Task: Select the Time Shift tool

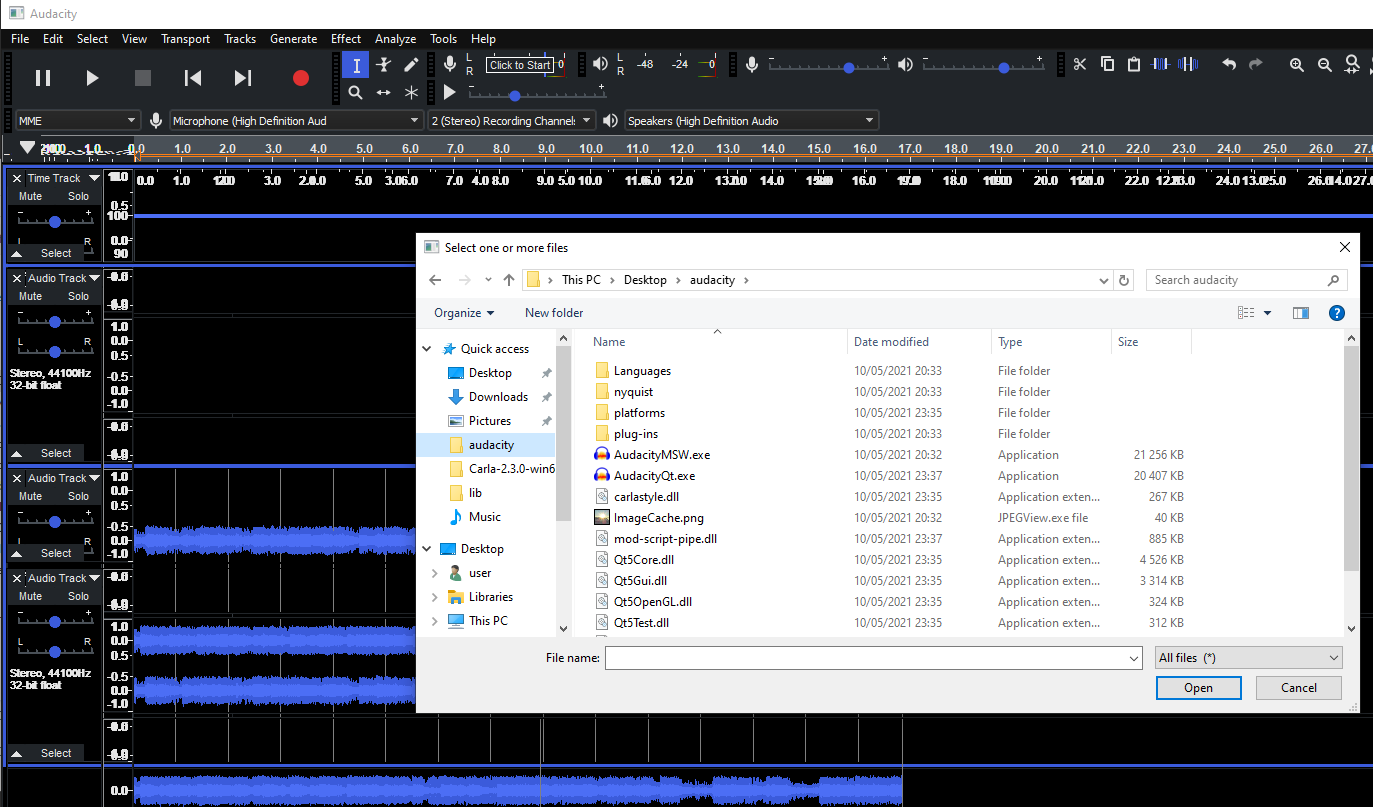Action: pos(383,92)
